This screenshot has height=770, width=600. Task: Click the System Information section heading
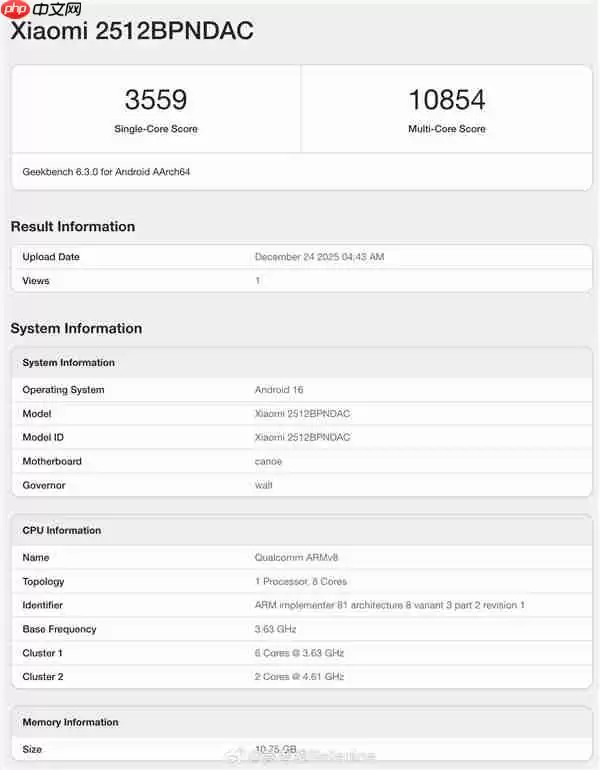pyautogui.click(x=76, y=329)
